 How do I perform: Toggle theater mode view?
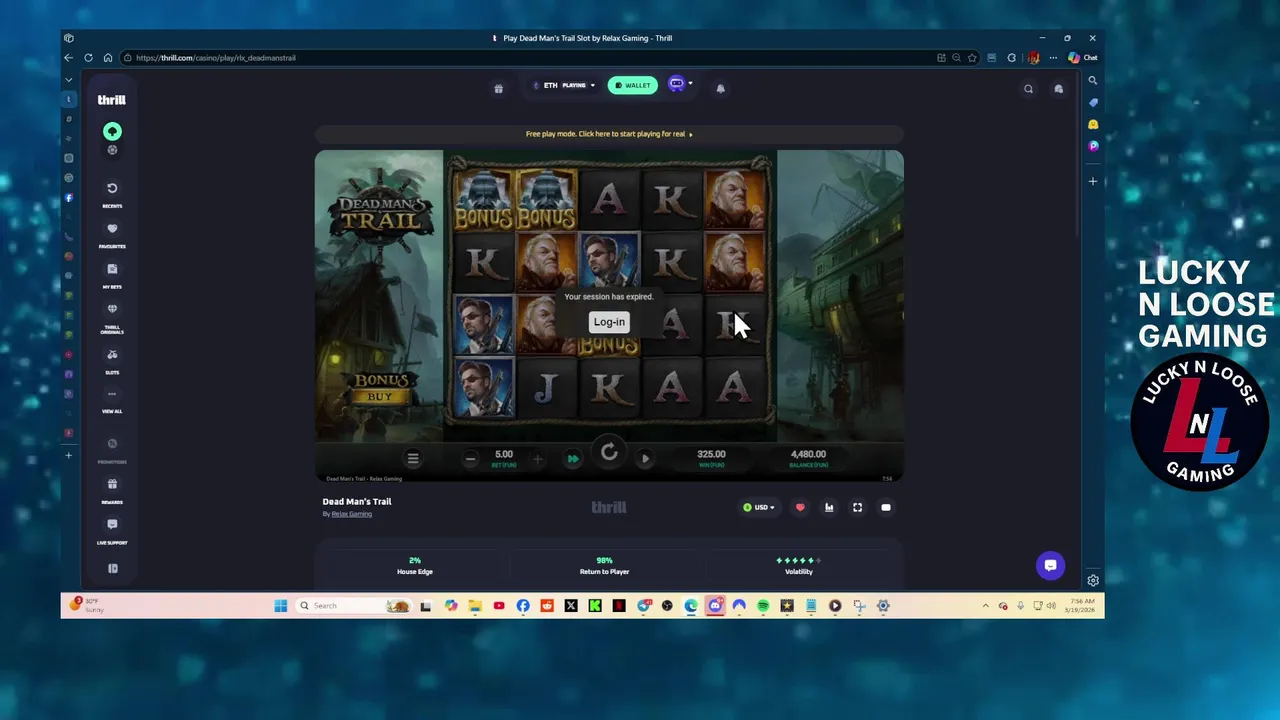point(886,507)
